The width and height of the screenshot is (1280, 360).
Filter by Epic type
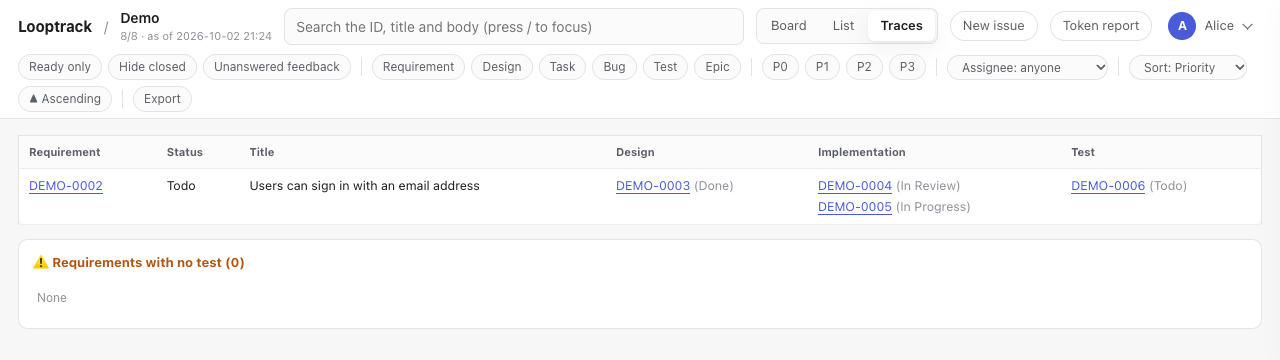(717, 67)
